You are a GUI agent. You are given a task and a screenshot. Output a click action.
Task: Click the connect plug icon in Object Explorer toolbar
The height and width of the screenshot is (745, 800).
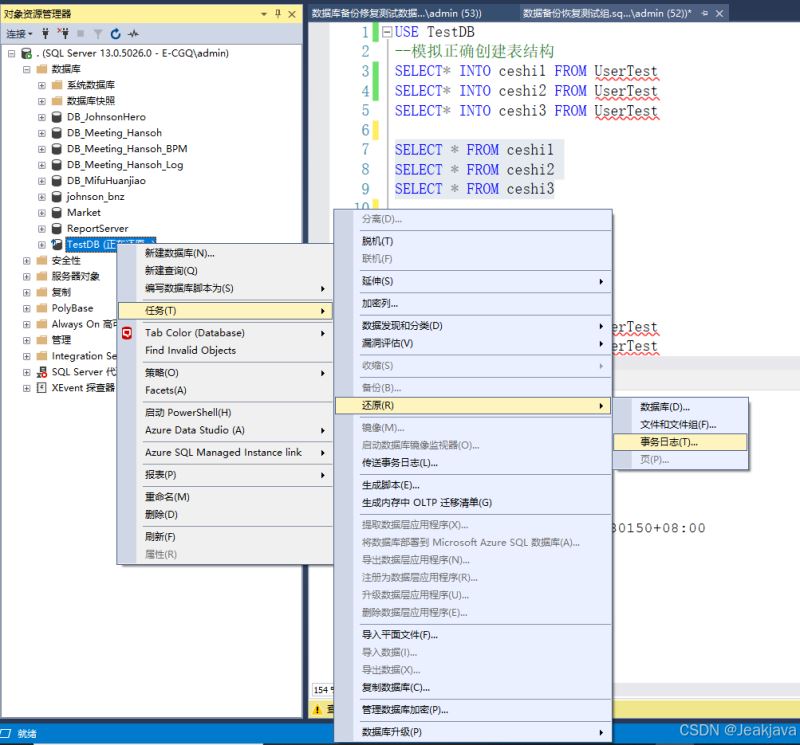pos(45,34)
